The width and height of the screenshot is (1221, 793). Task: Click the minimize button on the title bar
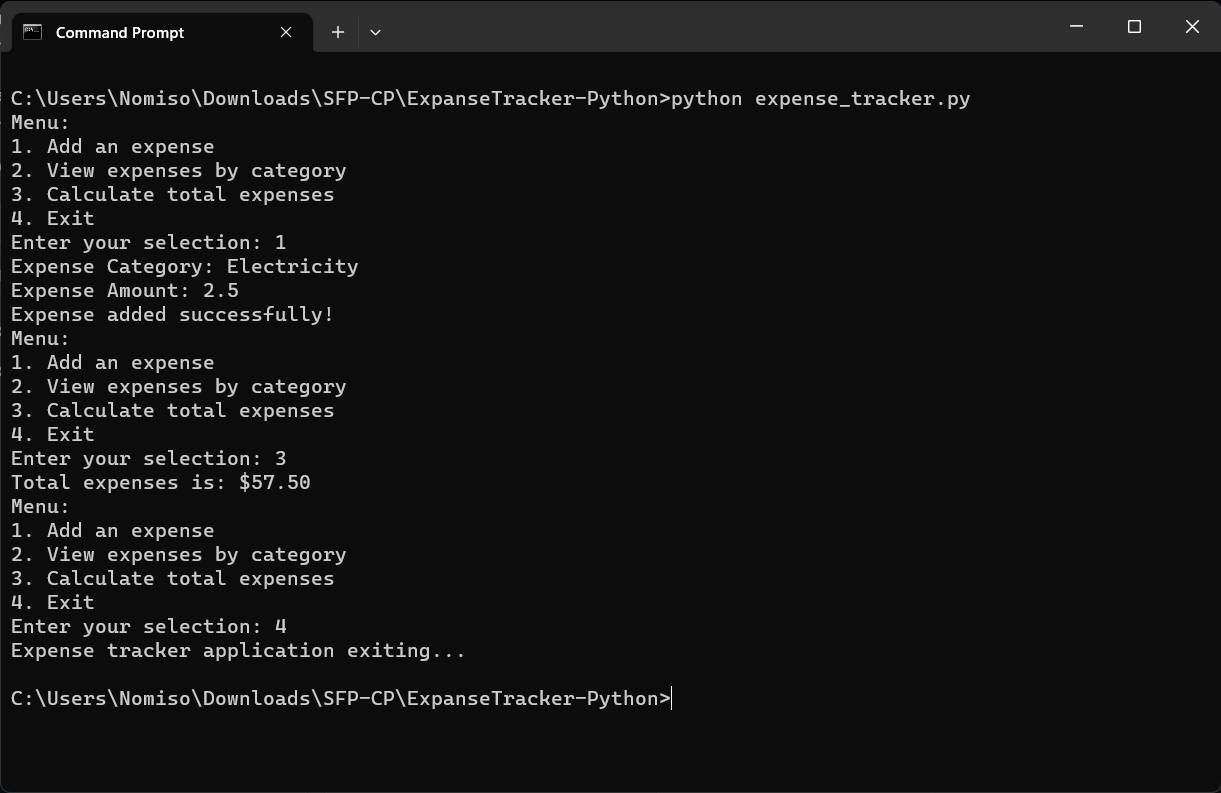[1075, 26]
